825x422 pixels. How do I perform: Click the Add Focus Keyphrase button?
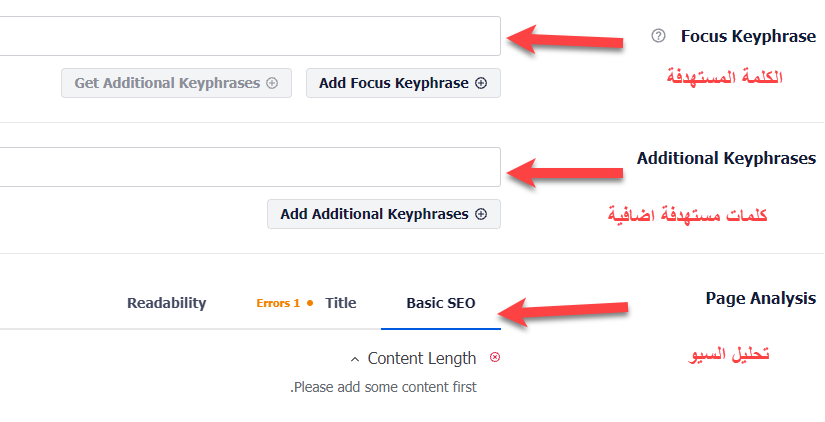pos(404,83)
